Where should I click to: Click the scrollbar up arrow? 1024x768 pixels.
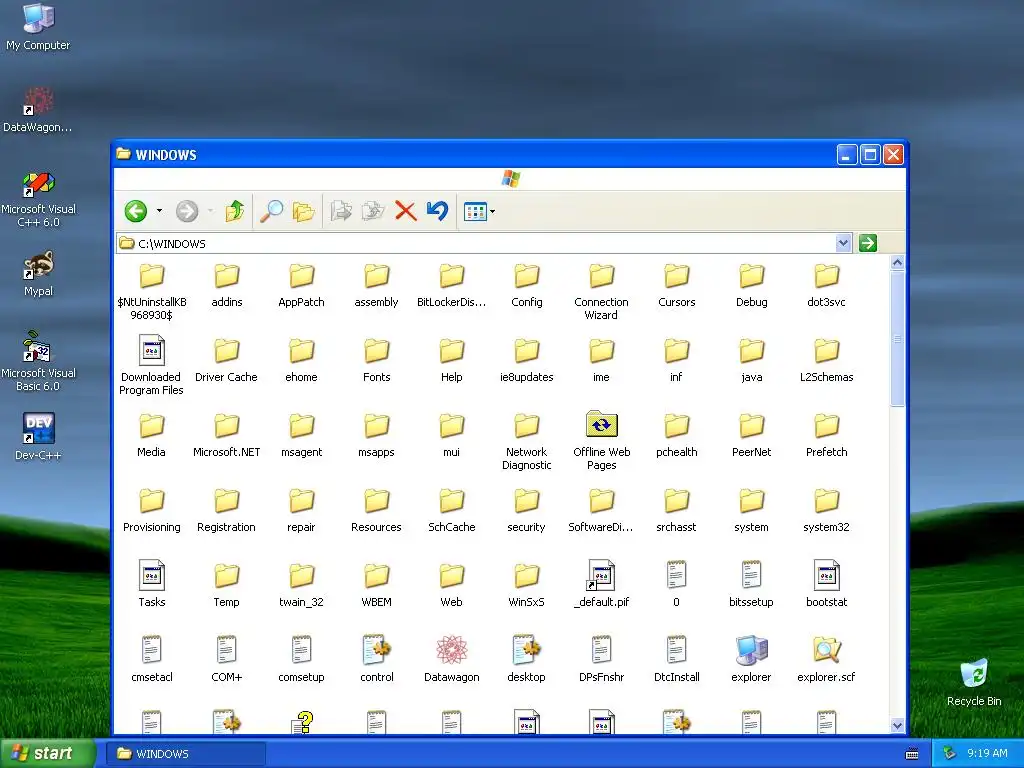point(897,263)
